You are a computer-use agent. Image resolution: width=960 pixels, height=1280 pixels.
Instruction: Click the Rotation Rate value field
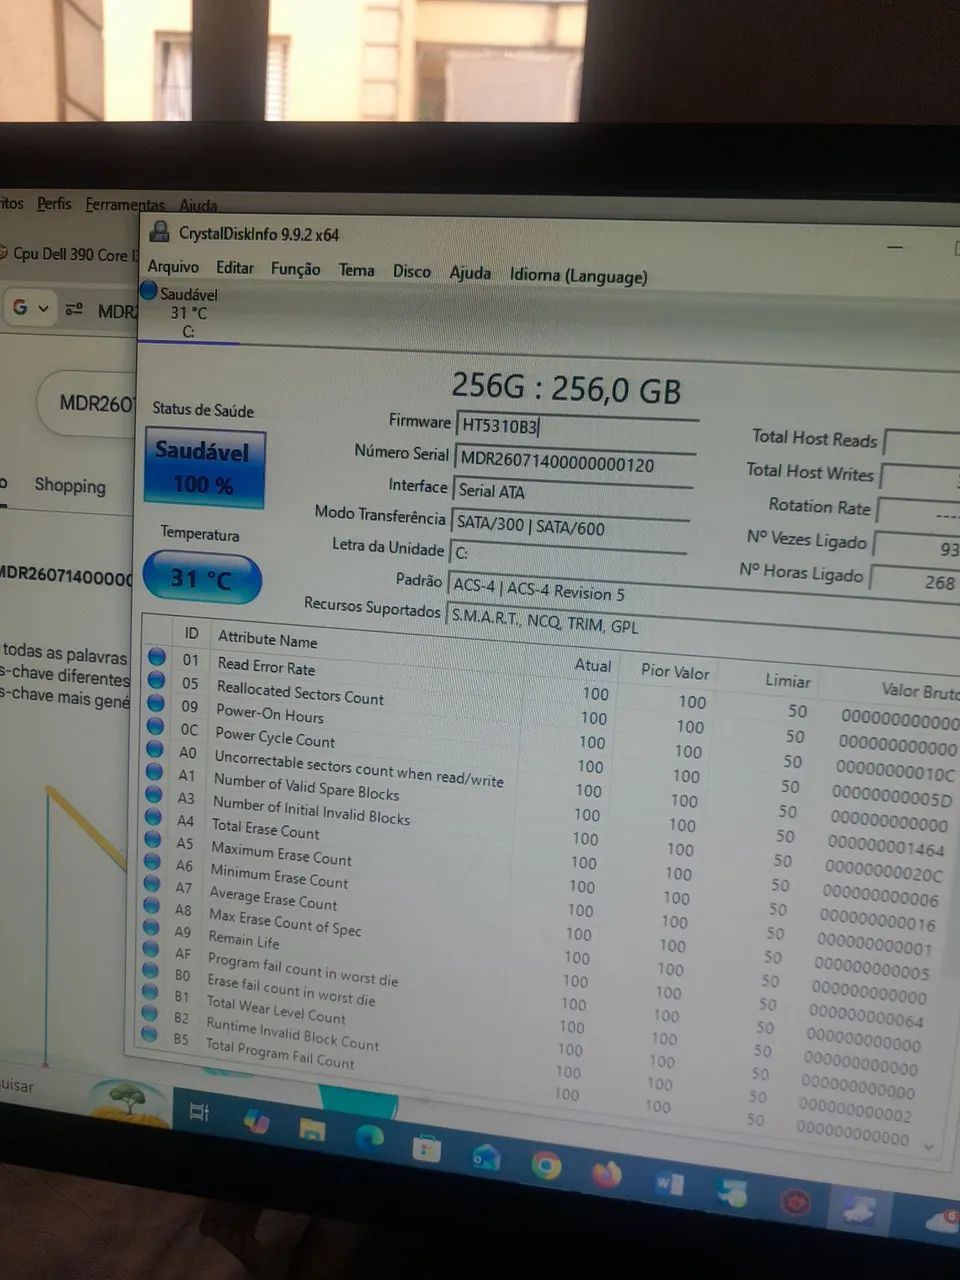pos(918,513)
